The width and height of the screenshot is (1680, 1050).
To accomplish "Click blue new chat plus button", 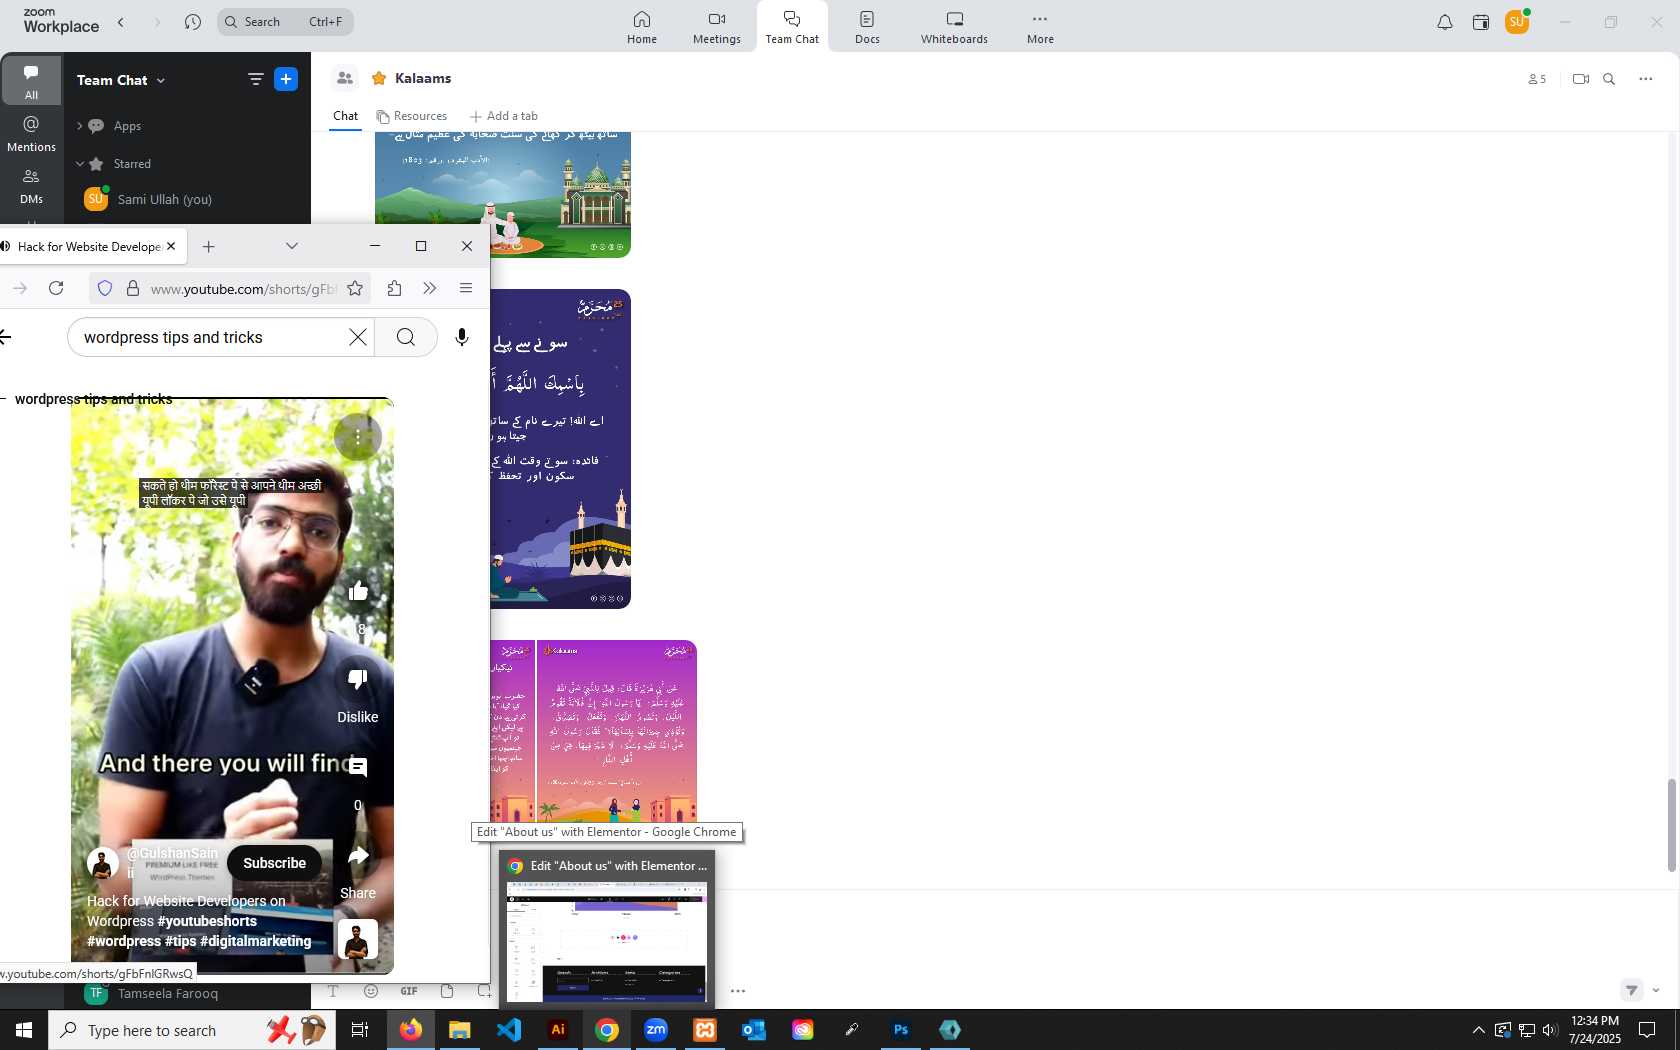I will pos(286,79).
